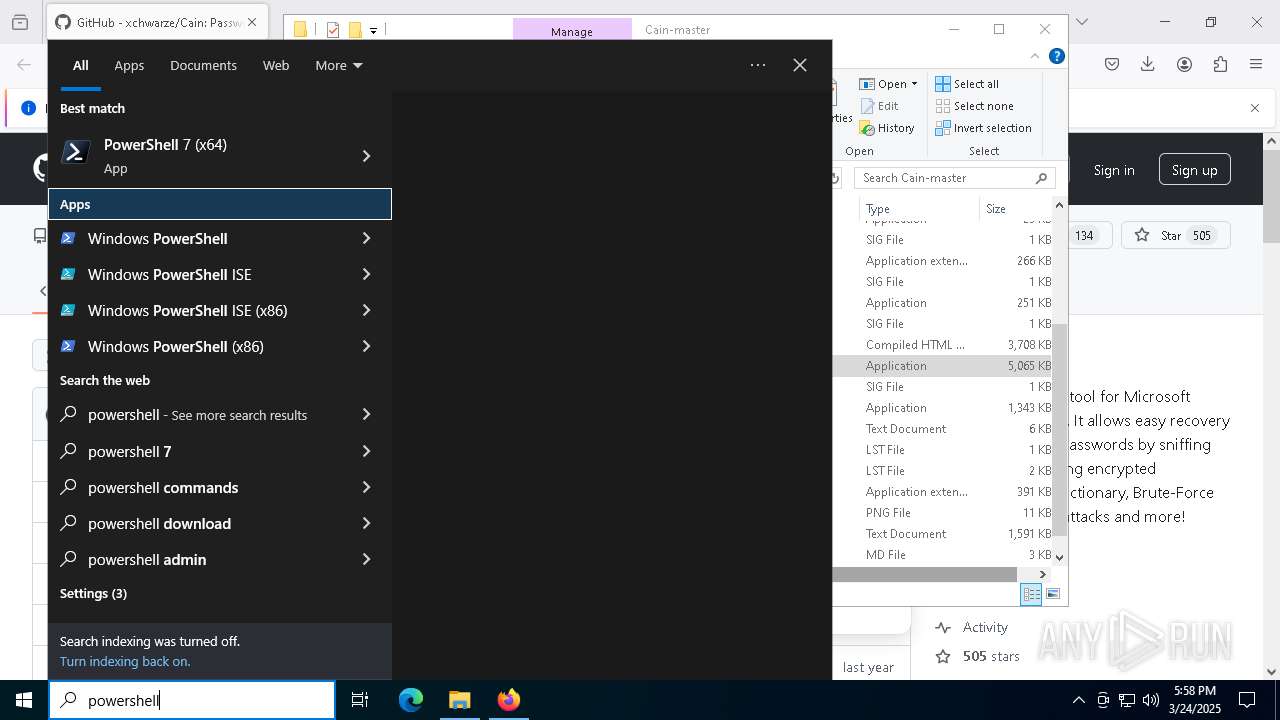Star the Cain repository on GitHub
This screenshot has width=1280, height=720.
click(1174, 236)
